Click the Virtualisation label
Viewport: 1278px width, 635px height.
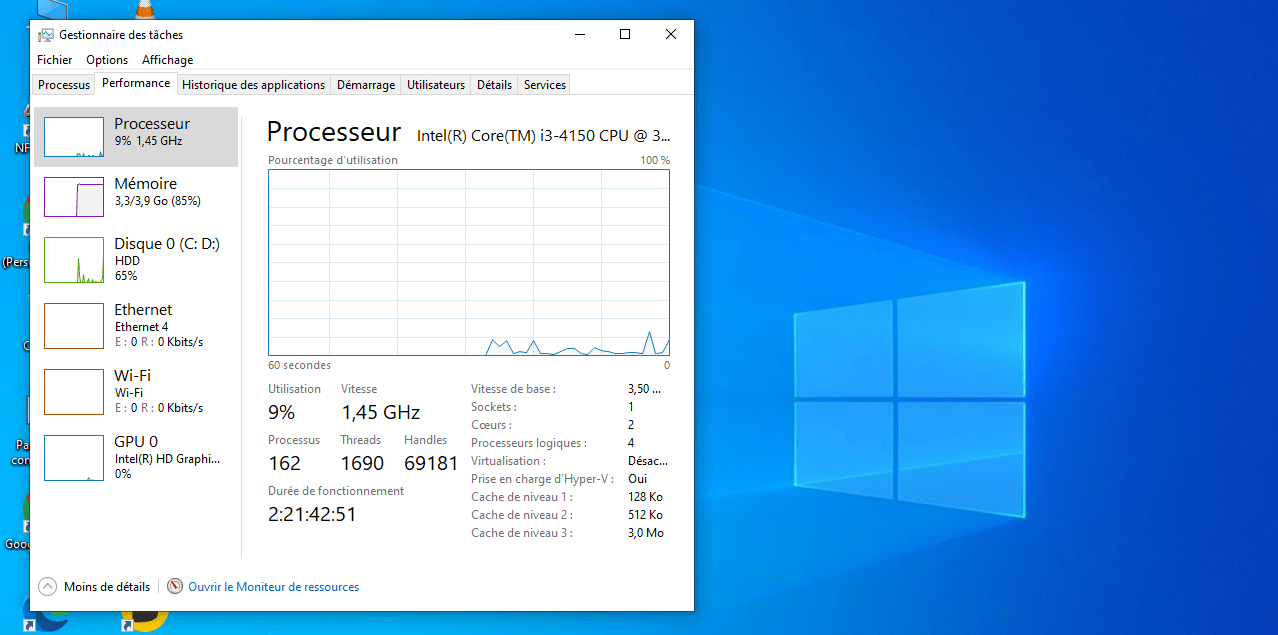tap(508, 461)
